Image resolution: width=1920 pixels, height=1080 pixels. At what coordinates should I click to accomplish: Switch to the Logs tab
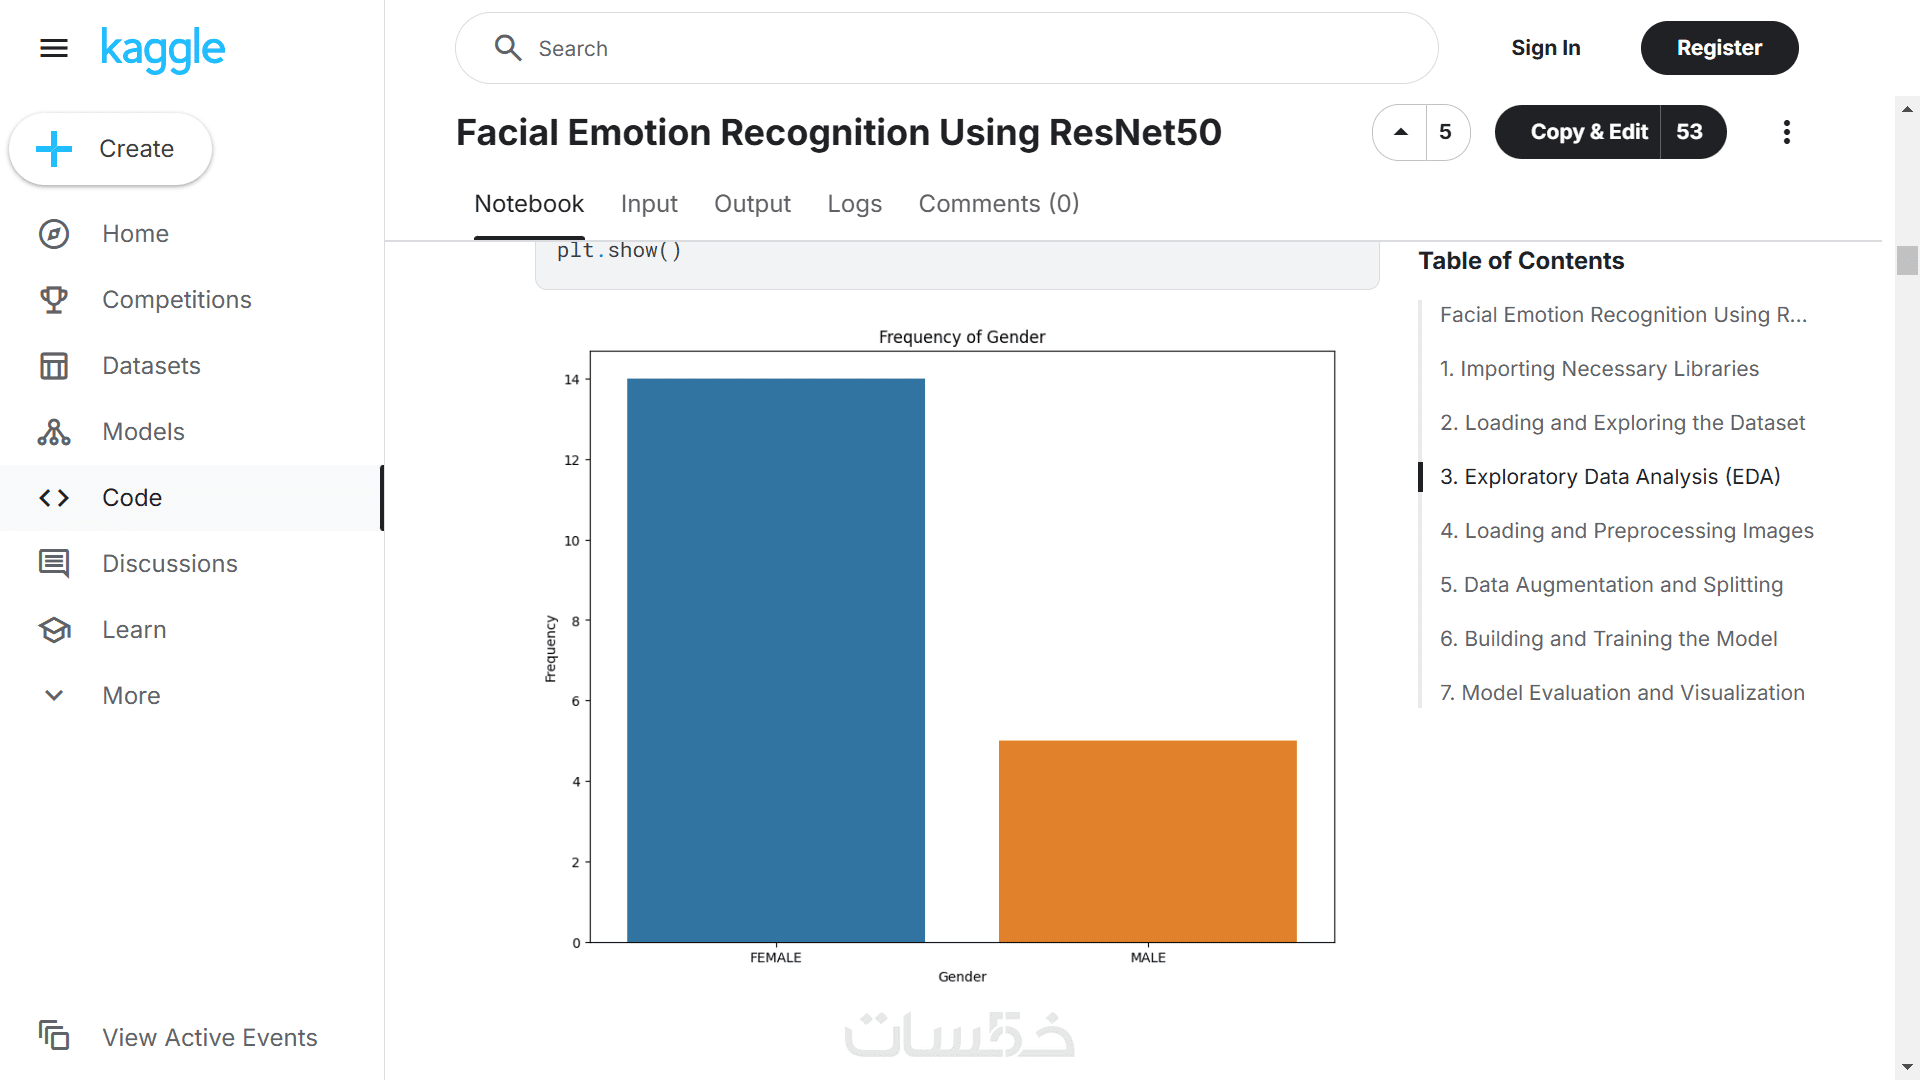854,204
